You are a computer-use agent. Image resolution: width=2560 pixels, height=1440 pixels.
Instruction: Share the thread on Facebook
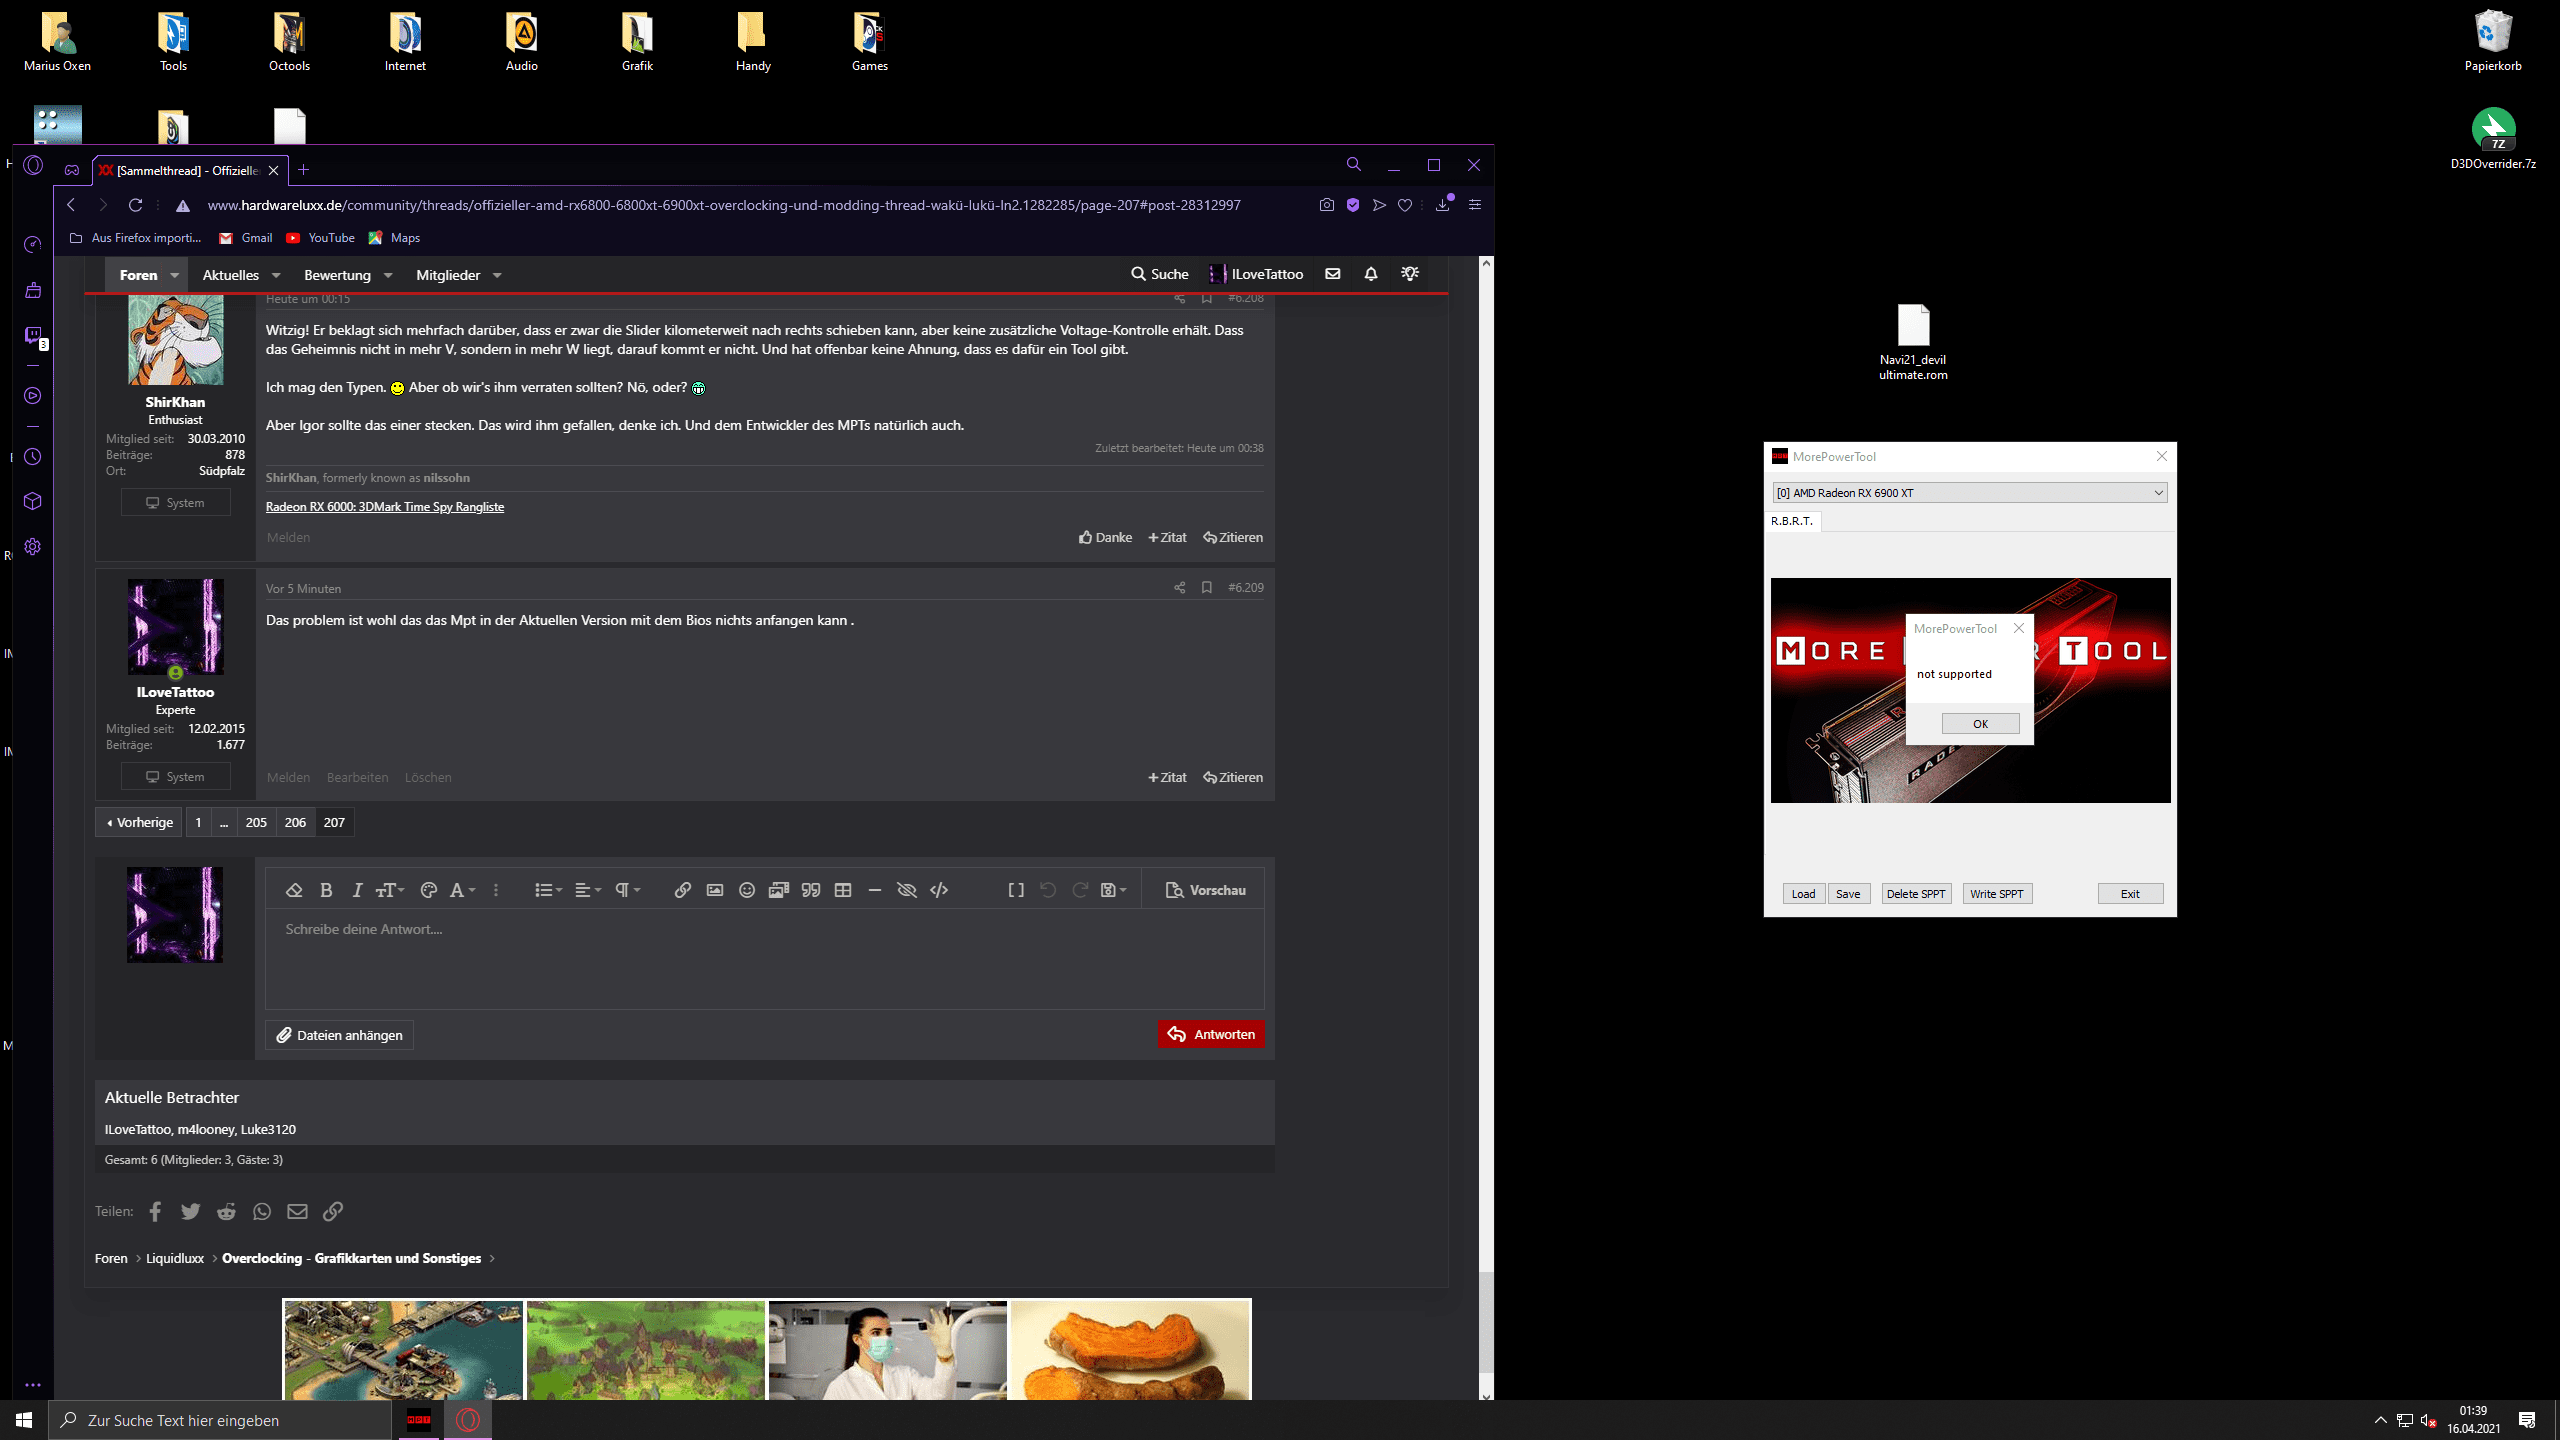pyautogui.click(x=155, y=1211)
